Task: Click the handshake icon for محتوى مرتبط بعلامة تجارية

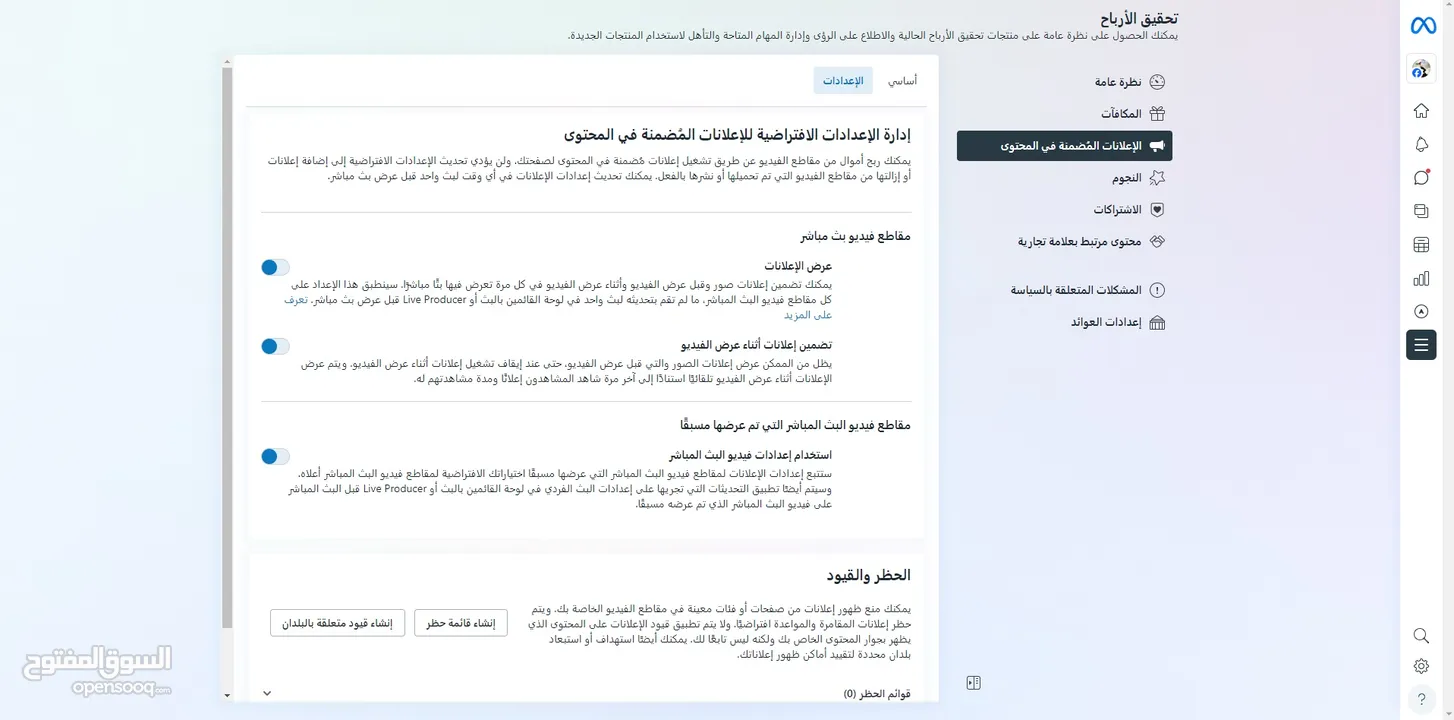Action: click(x=1157, y=242)
